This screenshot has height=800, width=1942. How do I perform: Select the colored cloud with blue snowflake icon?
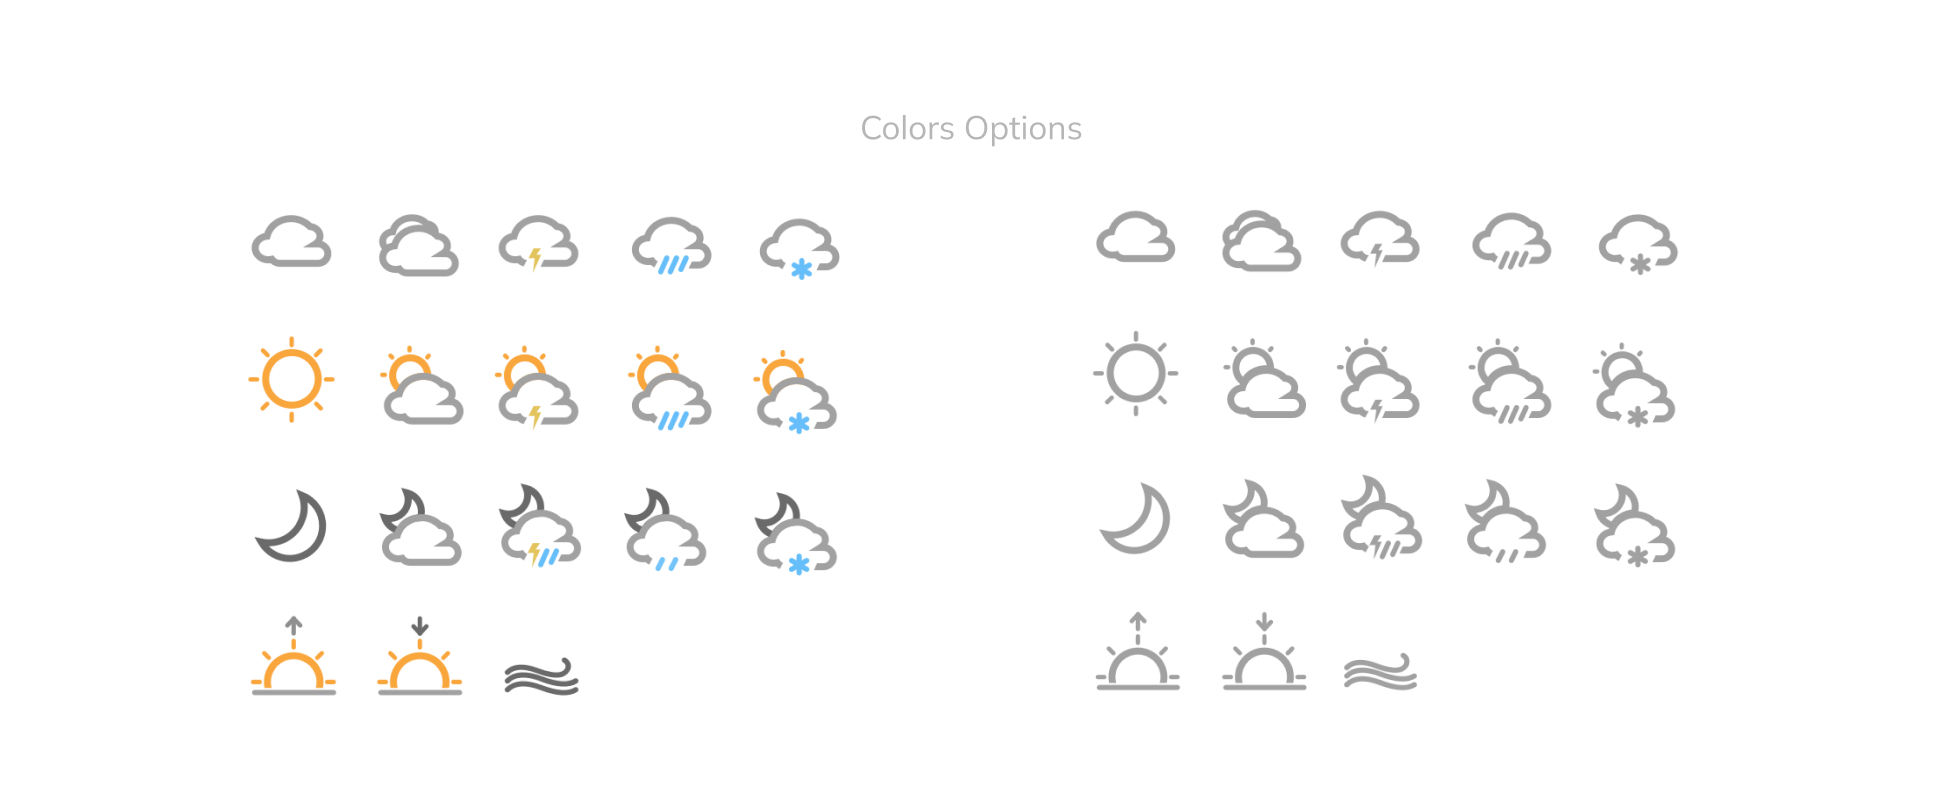[799, 248]
